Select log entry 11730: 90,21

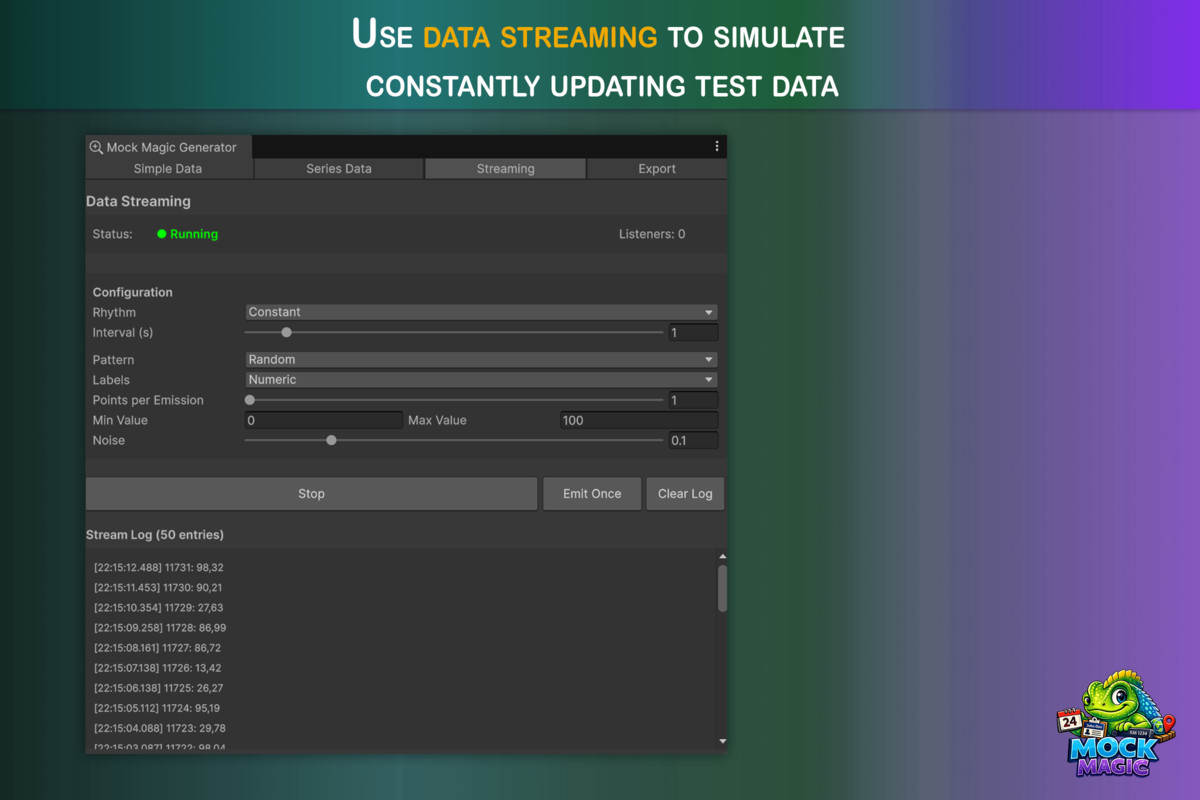tap(158, 587)
